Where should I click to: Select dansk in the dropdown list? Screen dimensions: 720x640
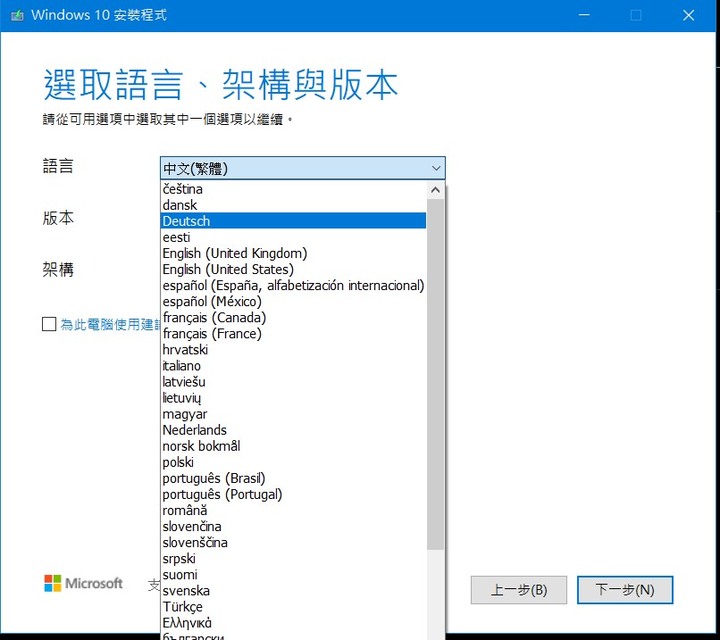tap(294, 205)
